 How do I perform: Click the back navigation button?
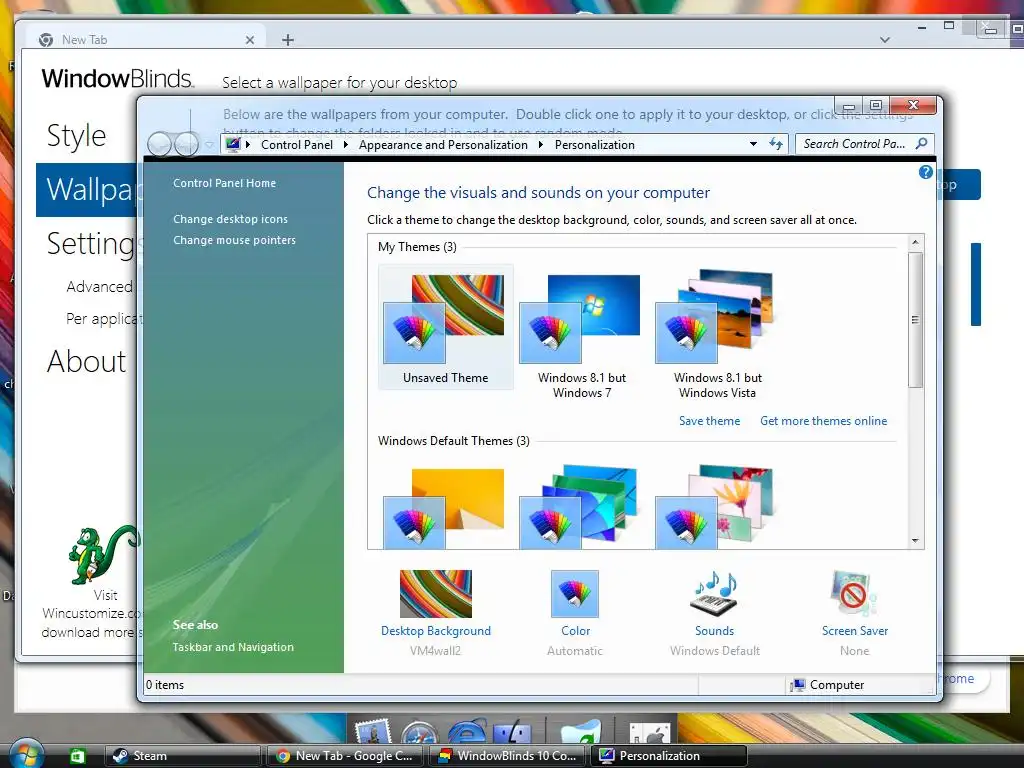click(161, 143)
